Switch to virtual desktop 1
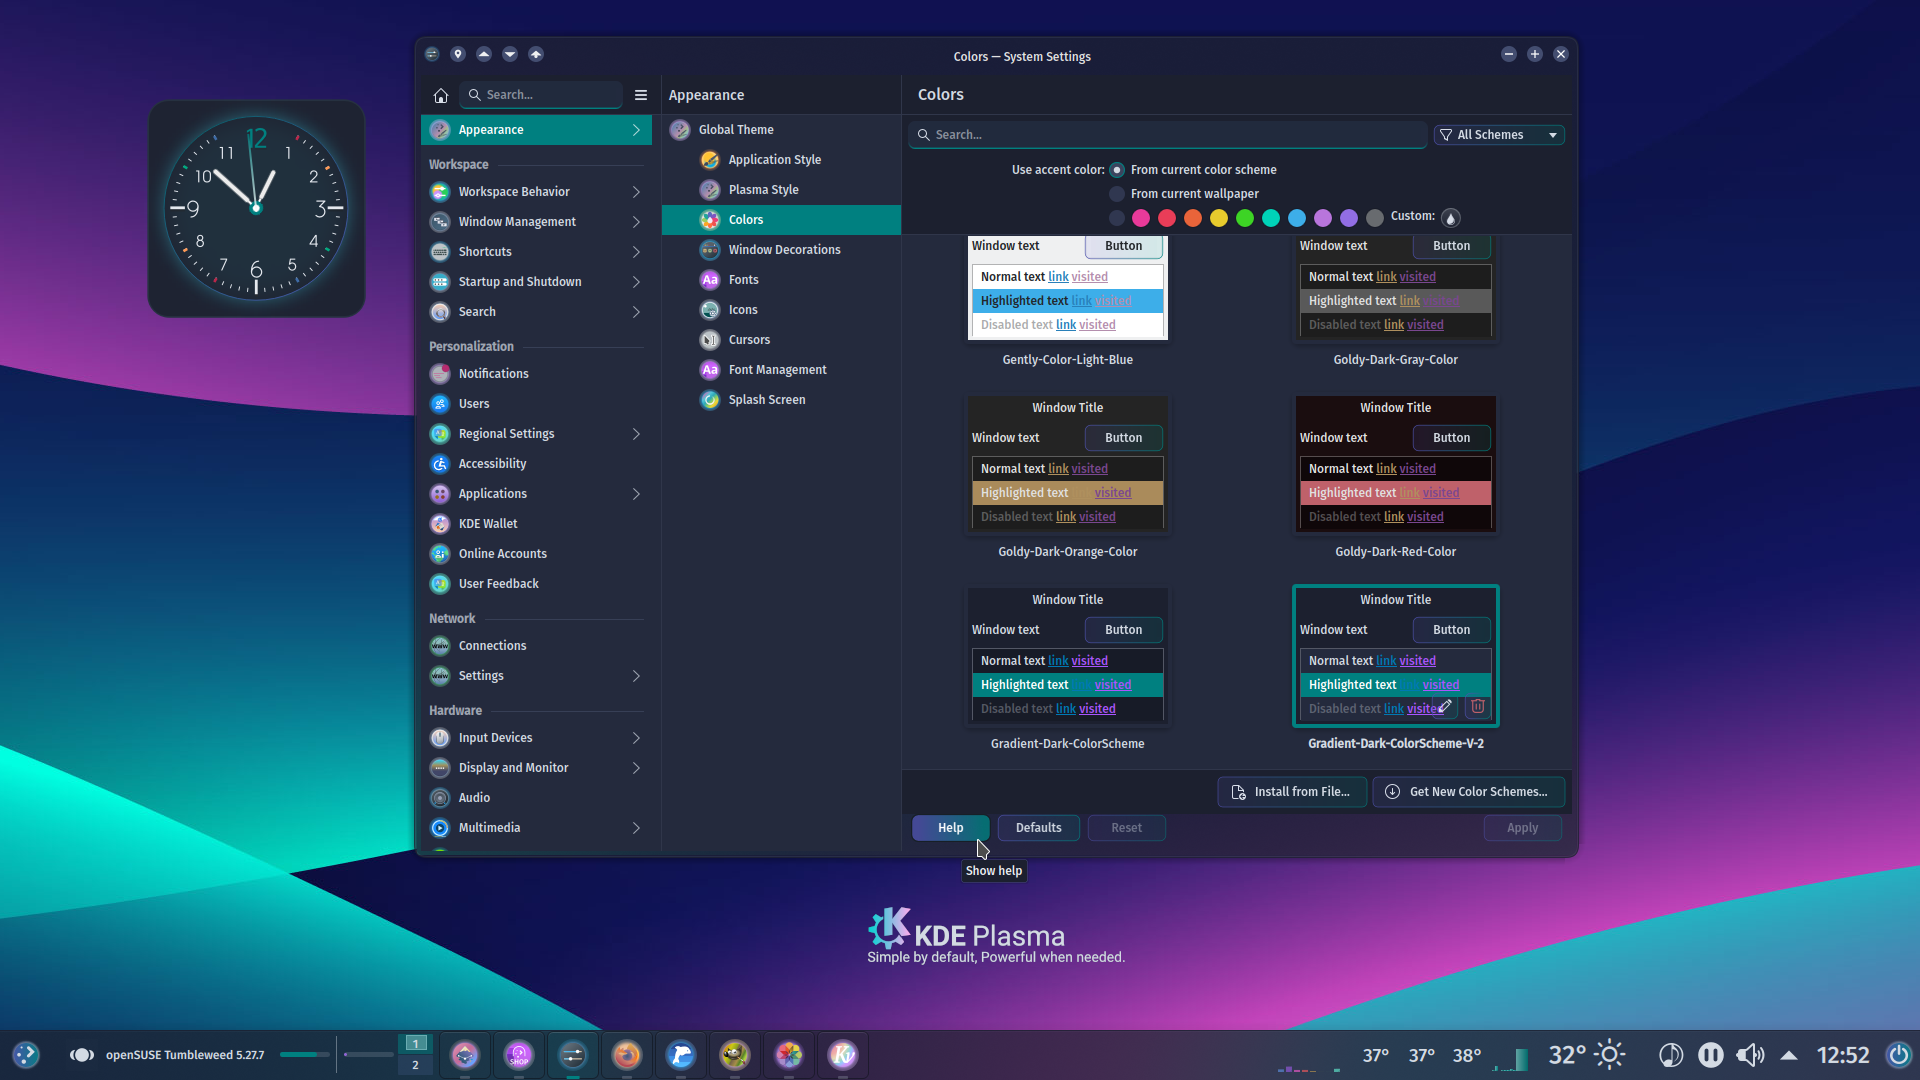 (416, 1043)
